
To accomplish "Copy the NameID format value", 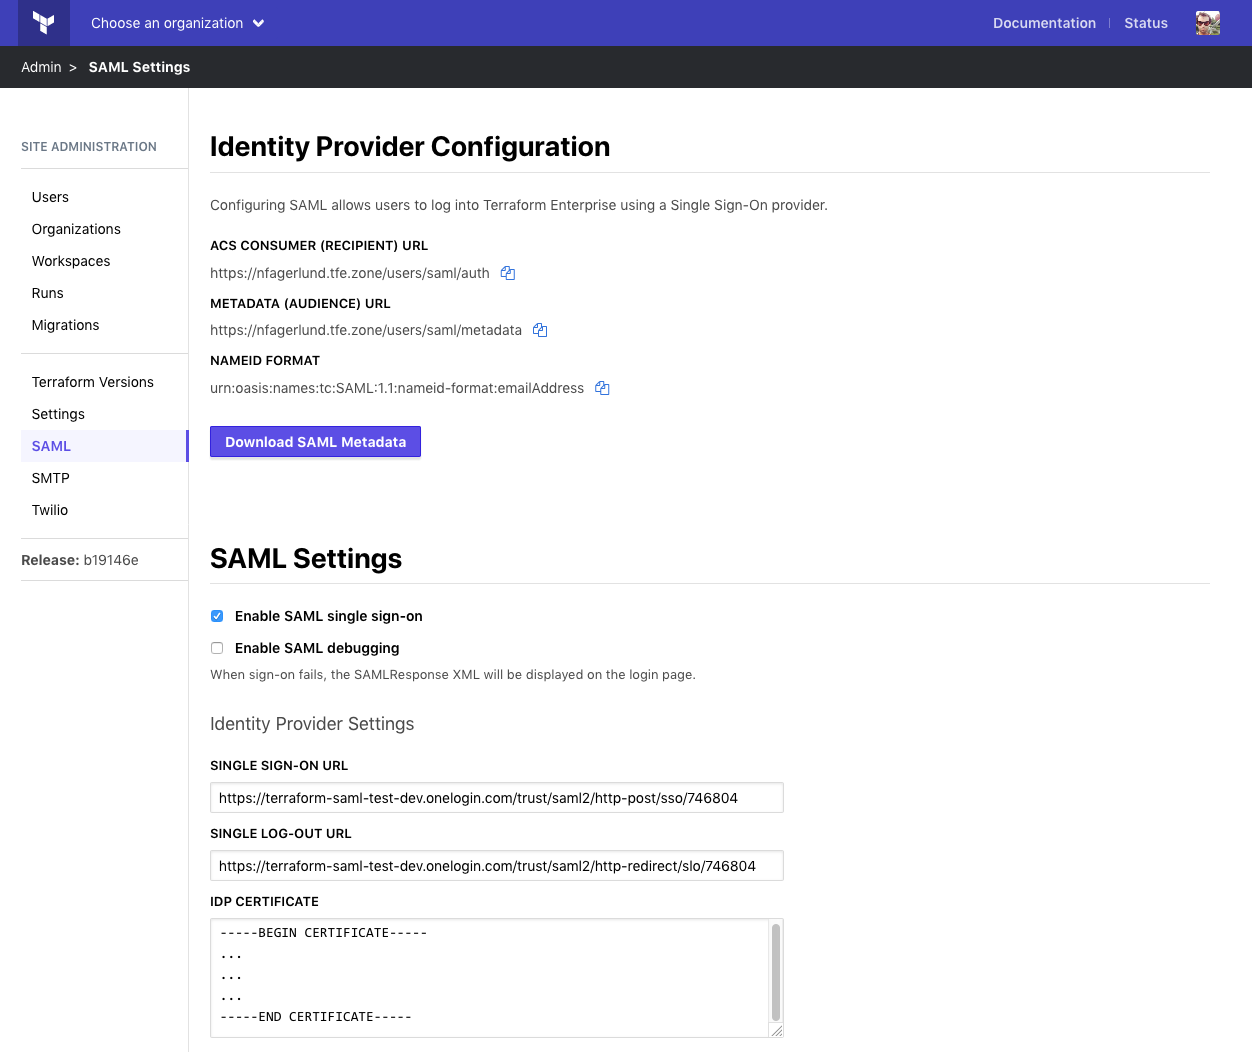I will [602, 388].
